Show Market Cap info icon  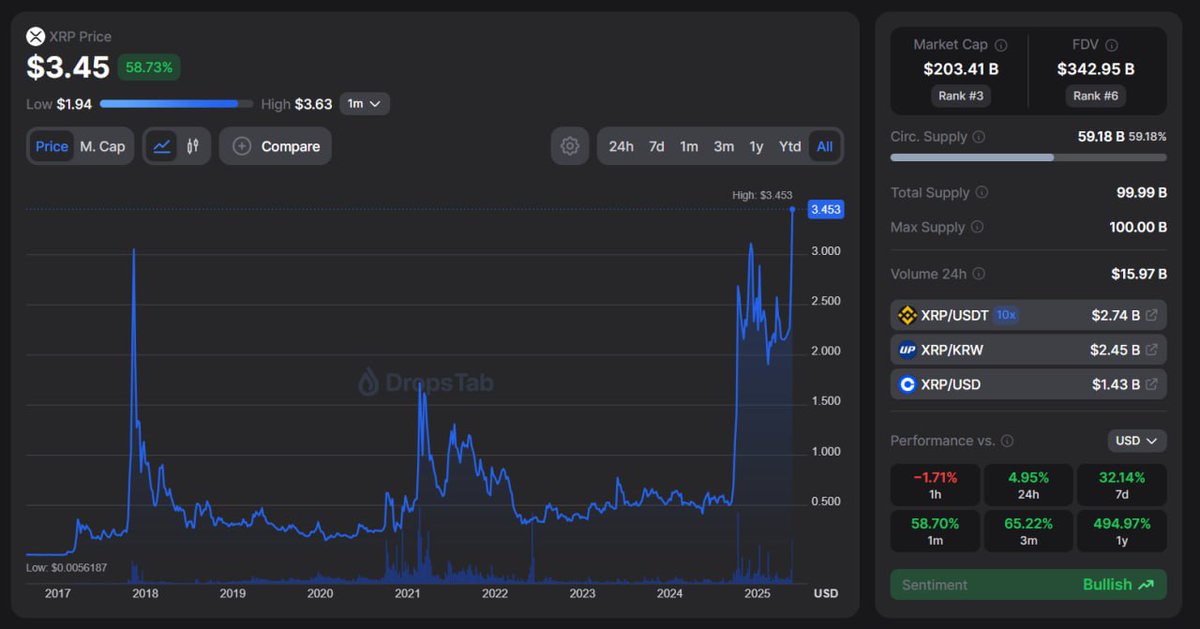pos(1001,45)
